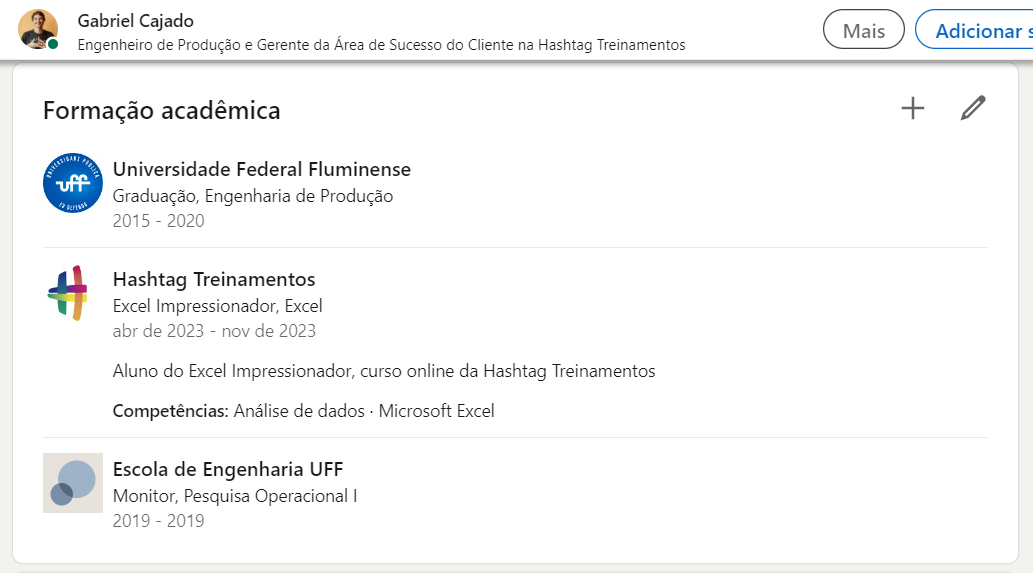Viewport: 1033px width, 573px height.
Task: Open the Universidade Federal Fluminense entry title
Action: click(262, 169)
